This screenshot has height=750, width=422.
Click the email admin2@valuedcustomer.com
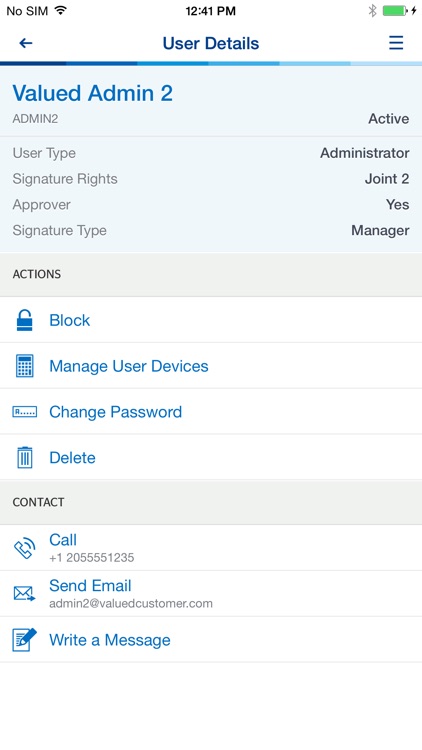pyautogui.click(x=131, y=604)
